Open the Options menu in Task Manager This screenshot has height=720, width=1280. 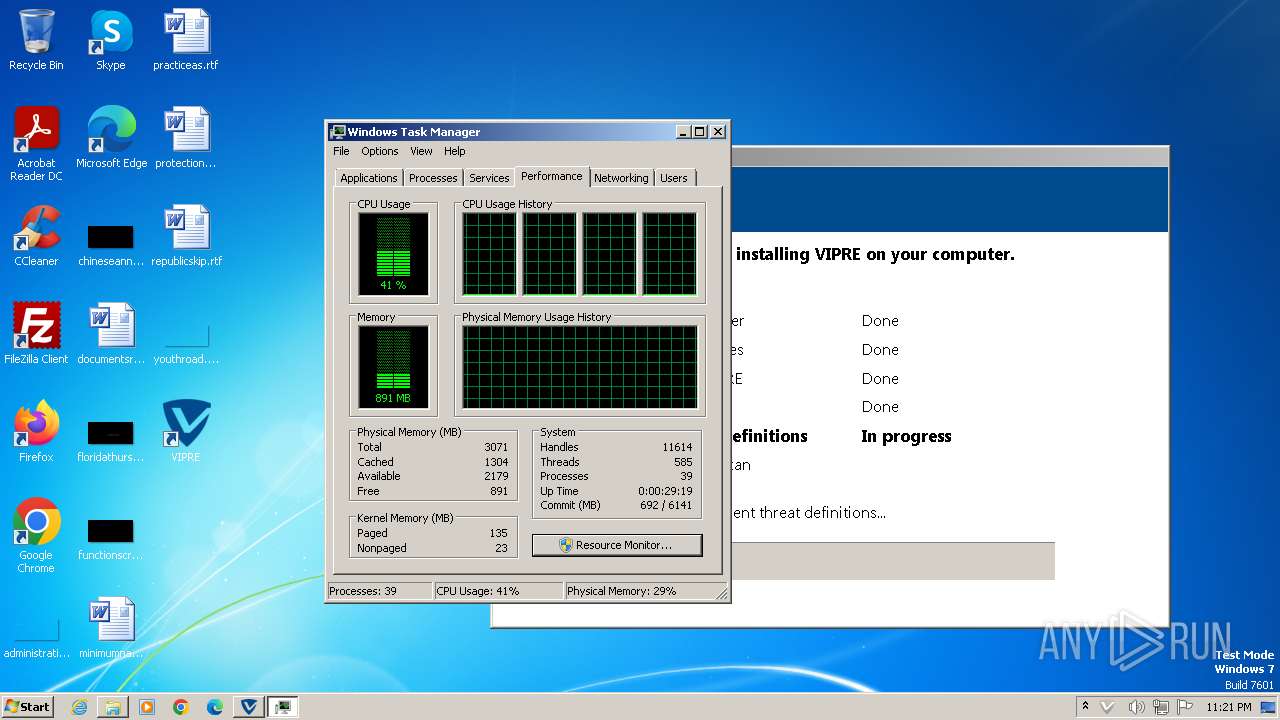380,151
